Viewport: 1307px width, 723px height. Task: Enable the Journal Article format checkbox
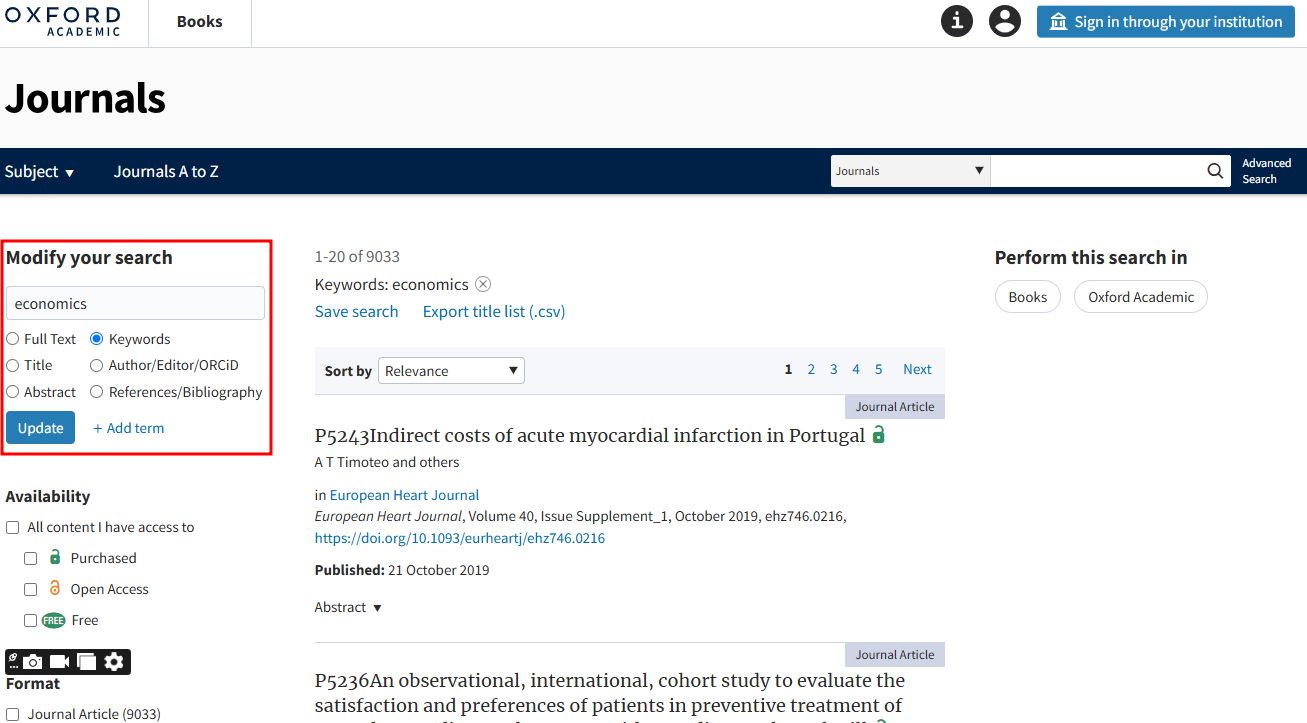(x=13, y=714)
